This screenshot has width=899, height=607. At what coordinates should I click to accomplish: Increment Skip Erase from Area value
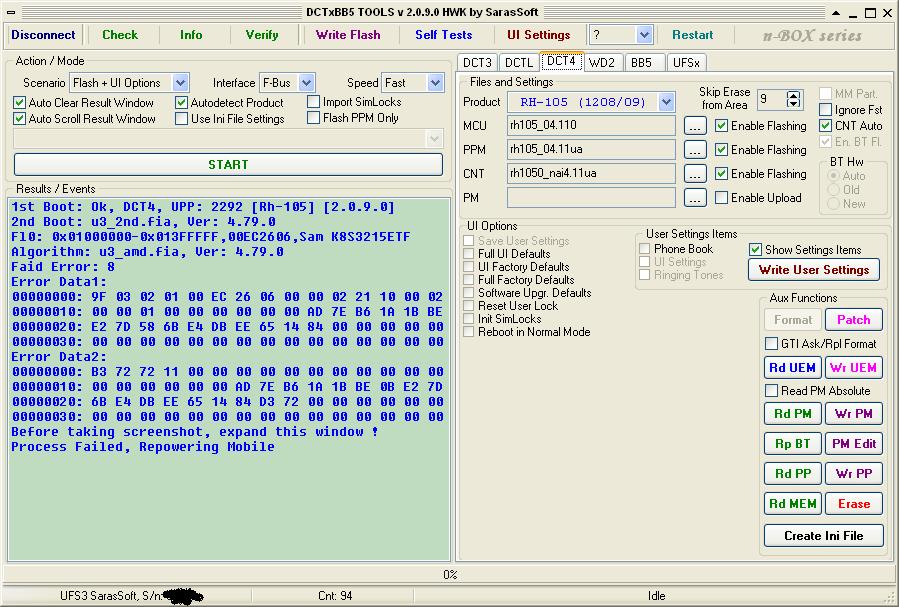tap(794, 95)
